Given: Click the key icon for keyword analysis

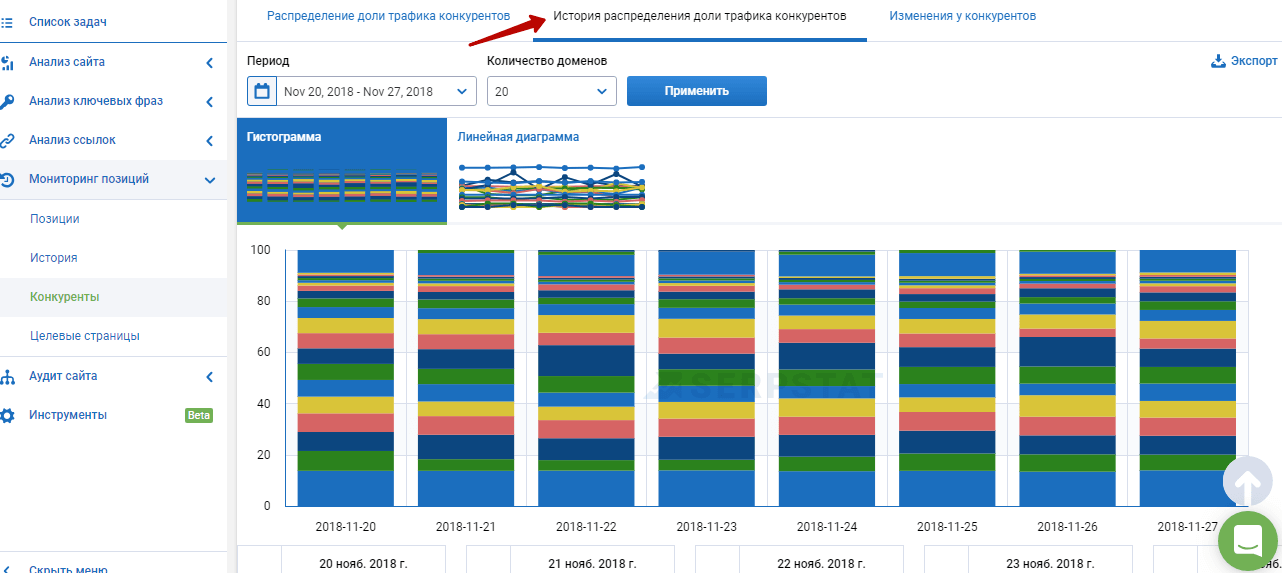Looking at the screenshot, I should [x=8, y=101].
